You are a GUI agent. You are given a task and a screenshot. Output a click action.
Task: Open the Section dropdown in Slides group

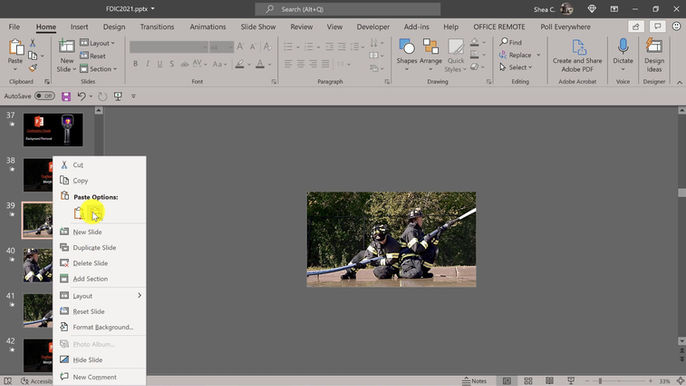(98, 69)
